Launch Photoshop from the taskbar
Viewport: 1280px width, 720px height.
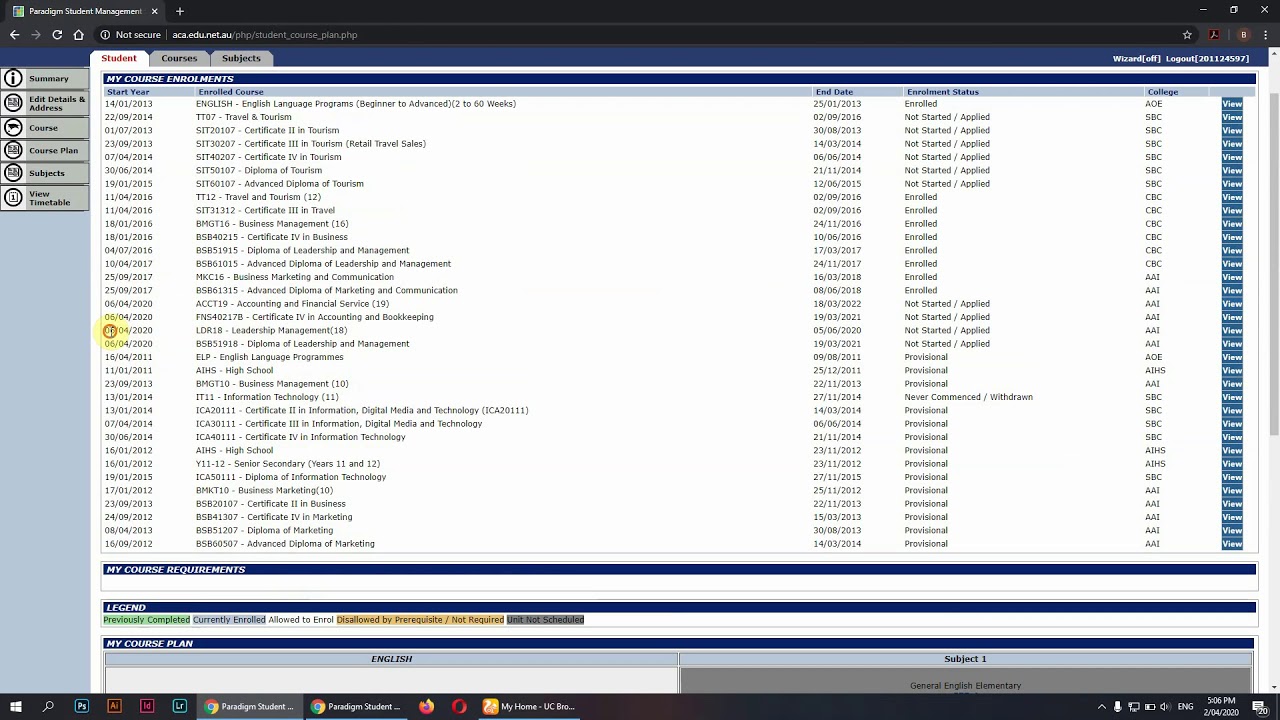pyautogui.click(x=81, y=706)
